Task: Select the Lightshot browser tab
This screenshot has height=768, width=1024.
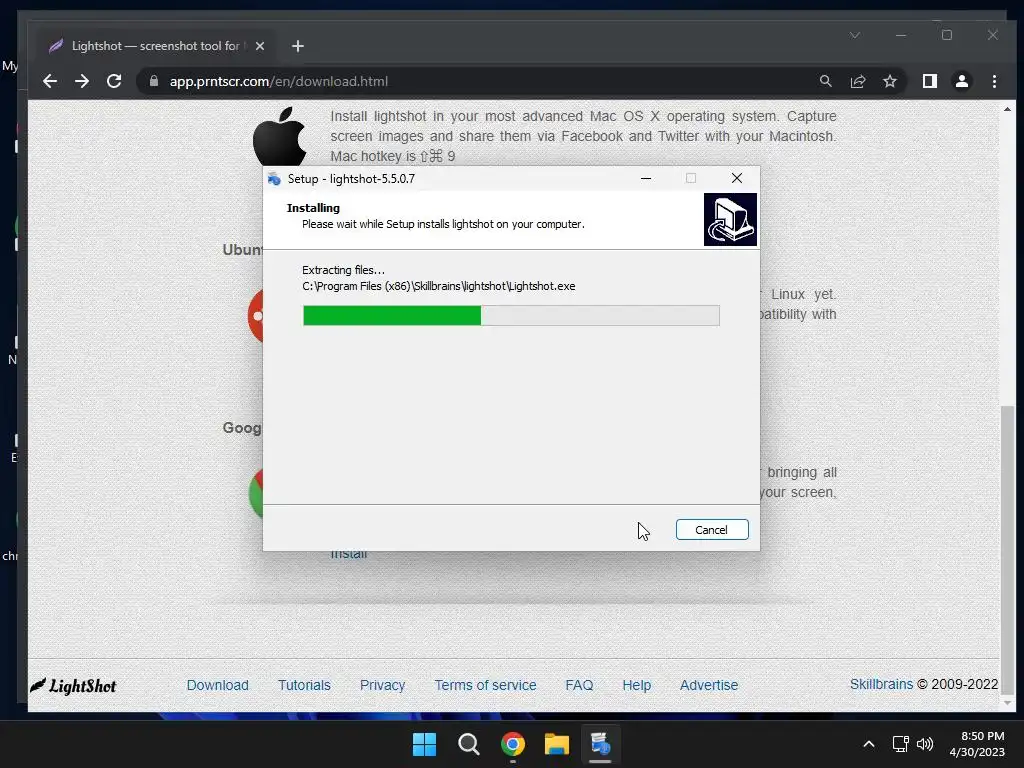Action: coord(155,46)
